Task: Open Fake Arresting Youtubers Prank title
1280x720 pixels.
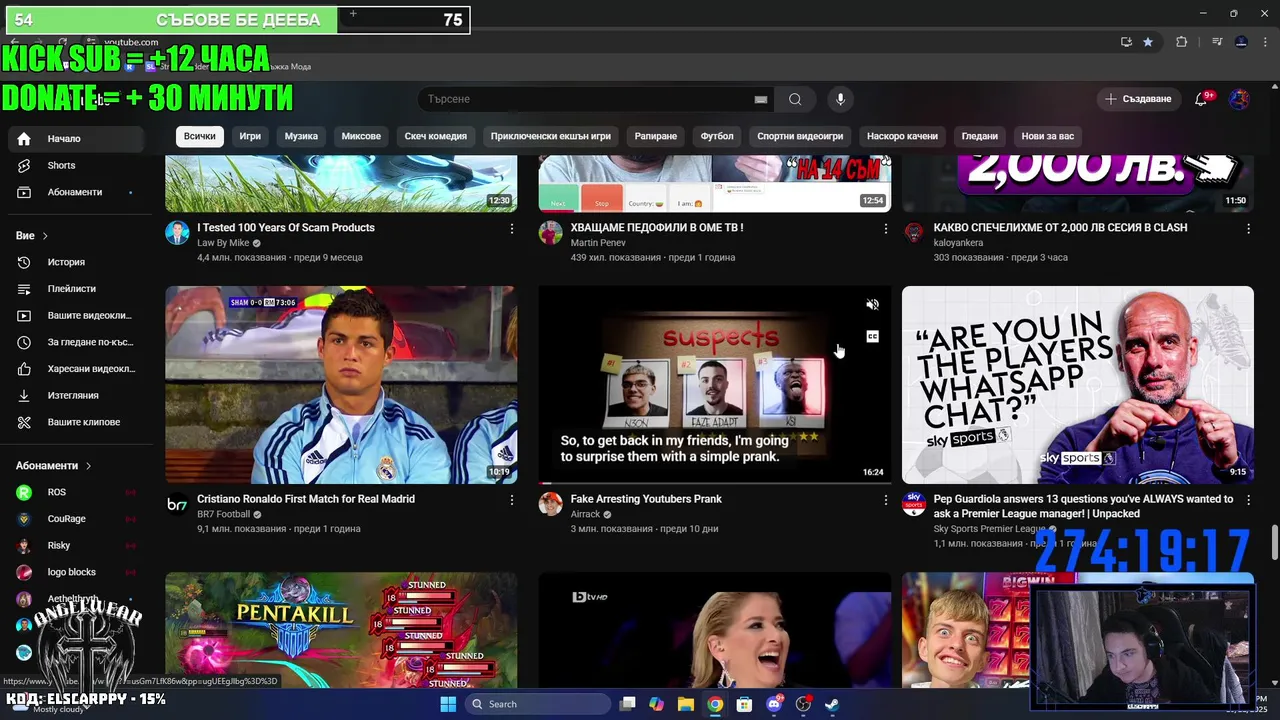Action: coord(646,499)
